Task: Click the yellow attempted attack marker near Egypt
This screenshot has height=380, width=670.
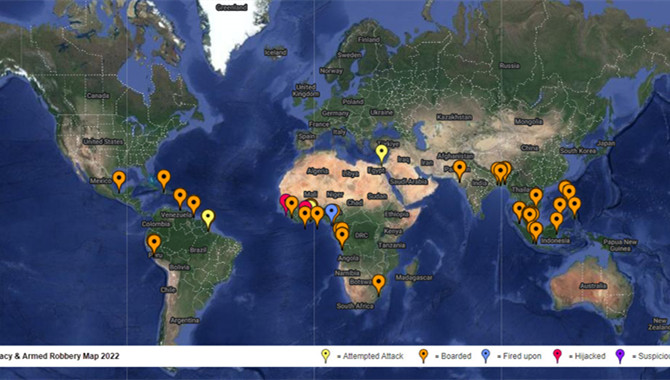Action: coord(382,153)
